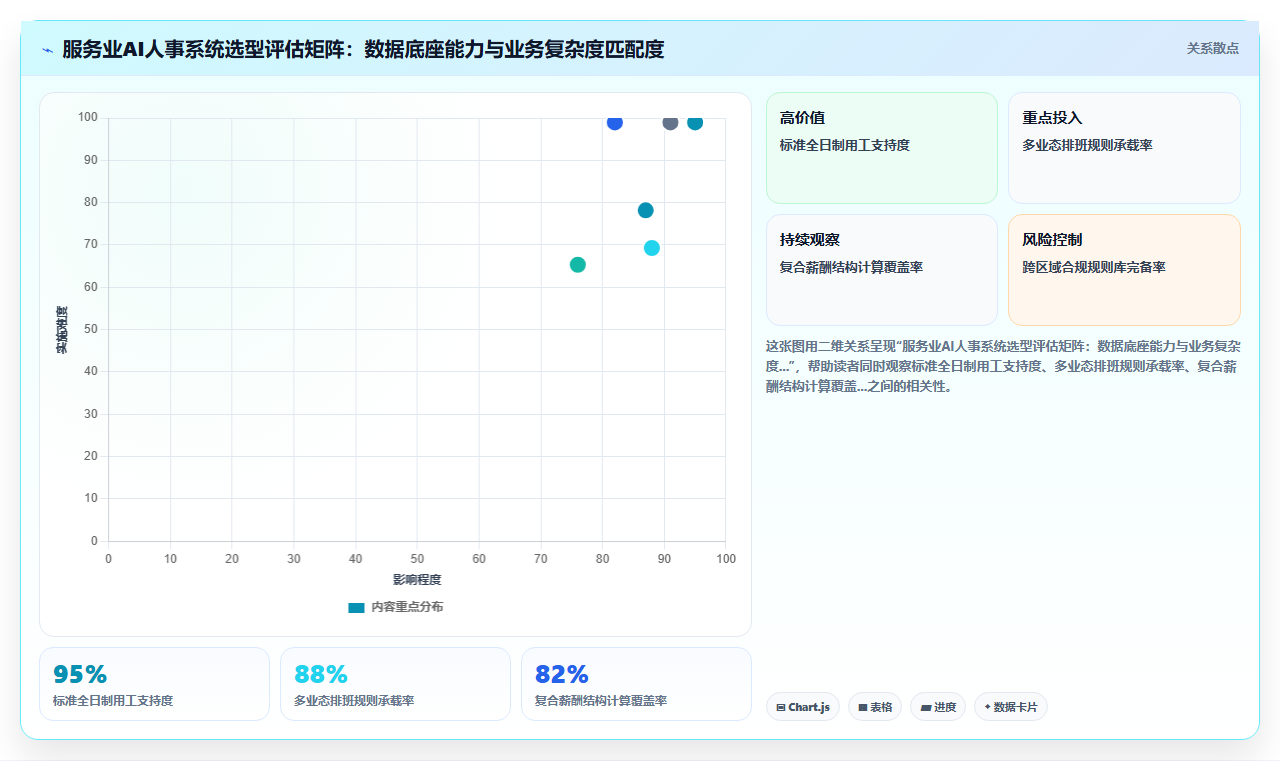1280x761 pixels.
Task: Click the main title 服务业AI人事系统选型评估矩阵
Action: tap(363, 49)
